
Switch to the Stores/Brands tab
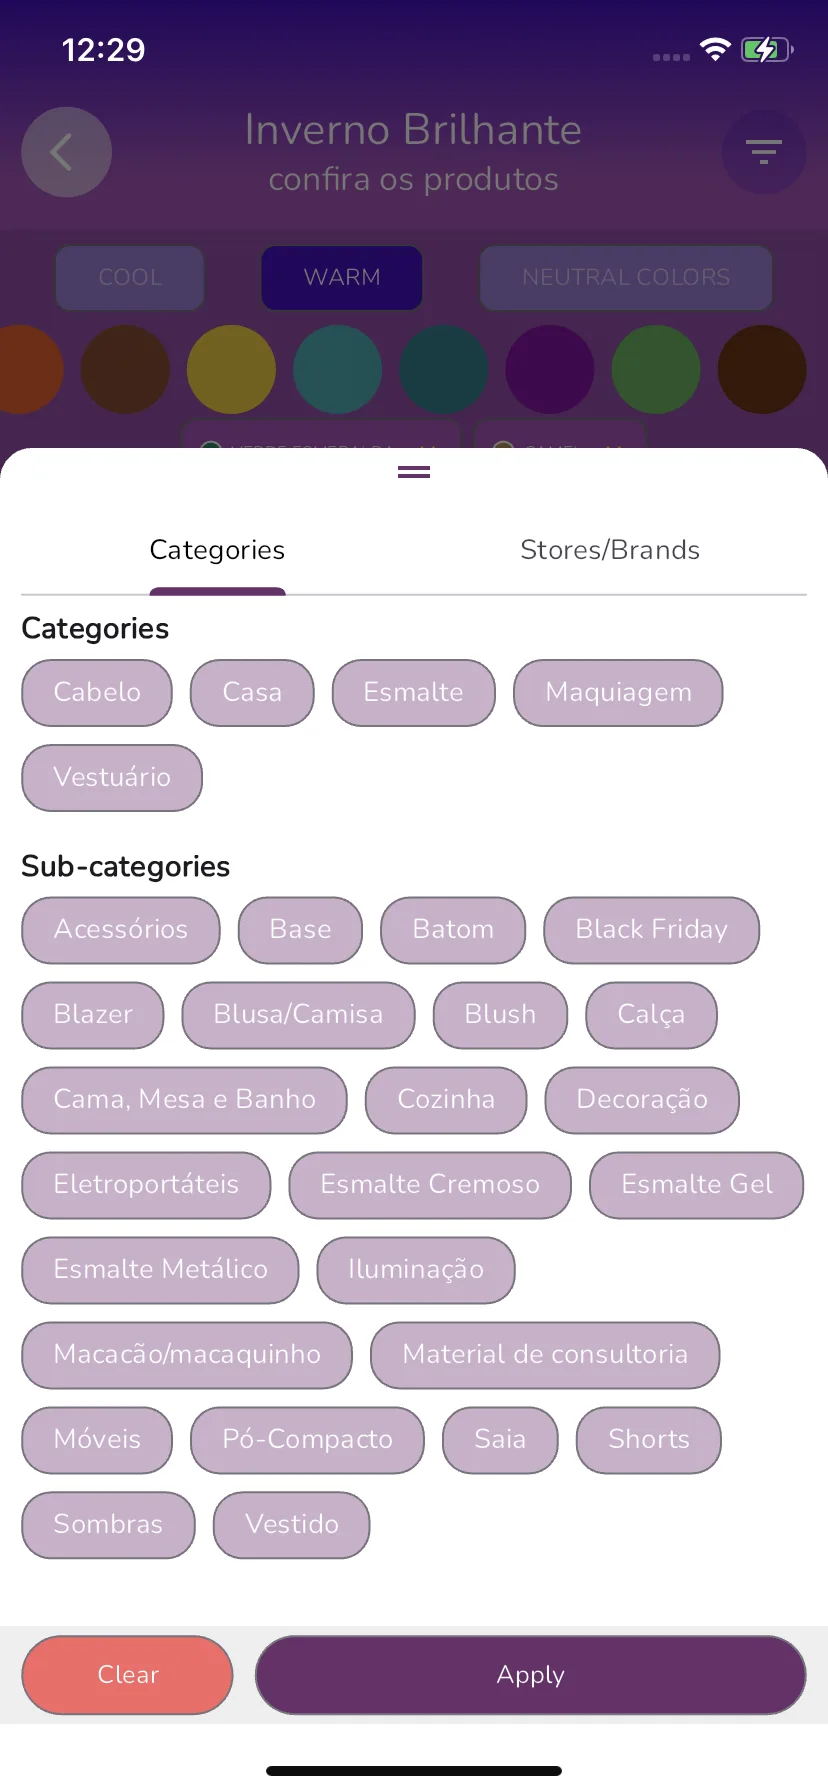tap(610, 550)
